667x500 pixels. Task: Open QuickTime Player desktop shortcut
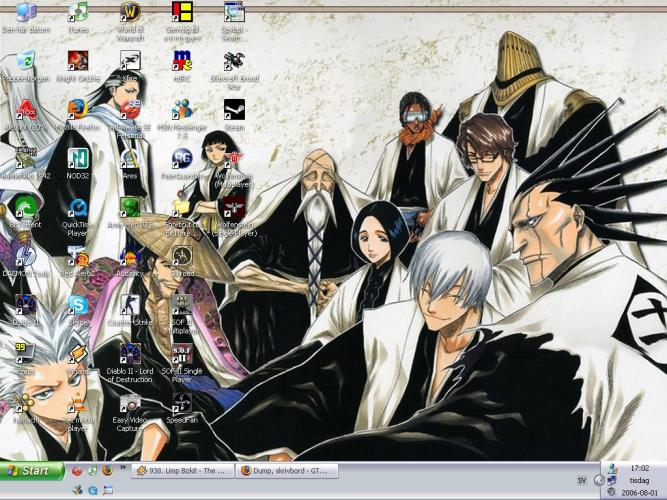point(78,217)
